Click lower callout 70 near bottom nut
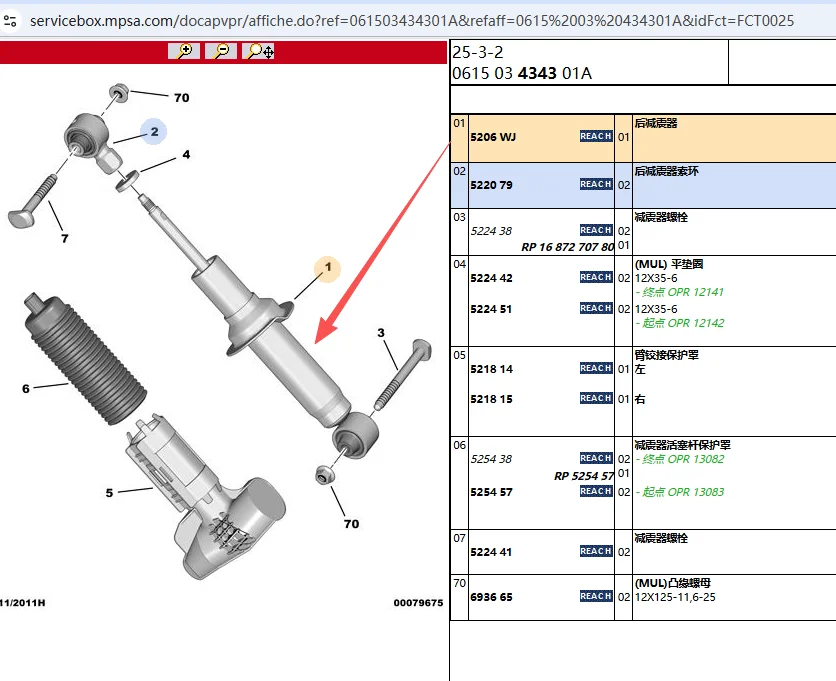The image size is (836, 681). tap(351, 524)
